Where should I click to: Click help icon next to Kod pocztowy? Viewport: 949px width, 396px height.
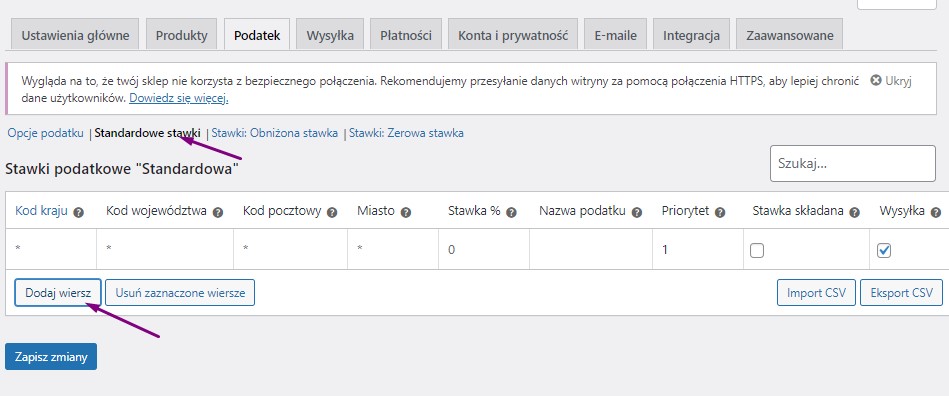tap(332, 213)
